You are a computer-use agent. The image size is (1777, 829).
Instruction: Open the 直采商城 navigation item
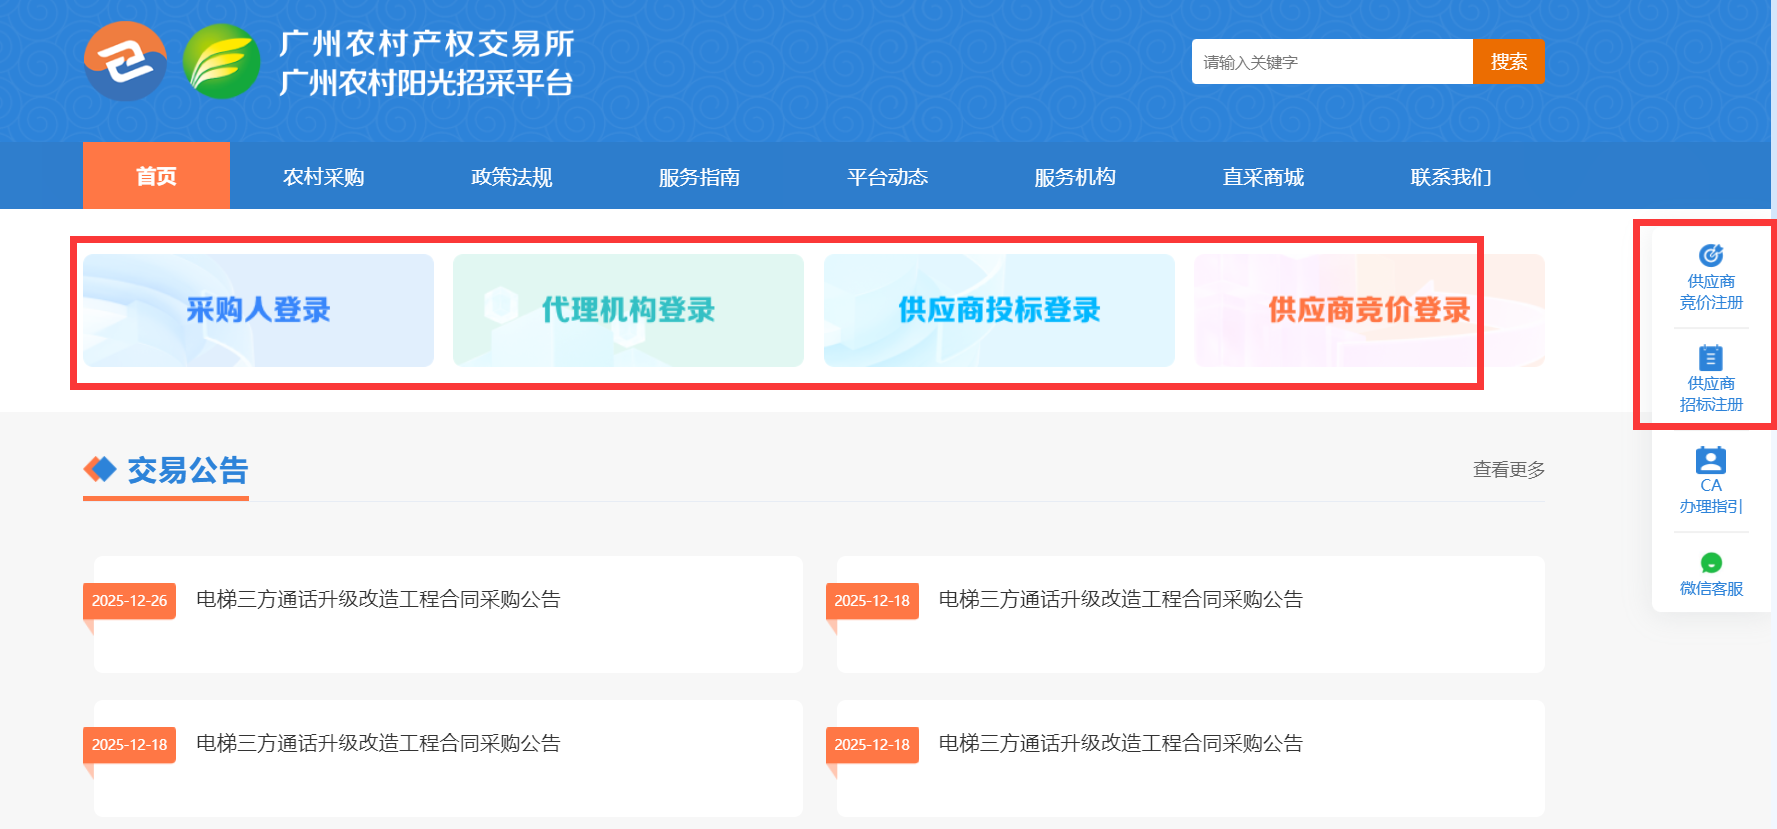click(1263, 177)
